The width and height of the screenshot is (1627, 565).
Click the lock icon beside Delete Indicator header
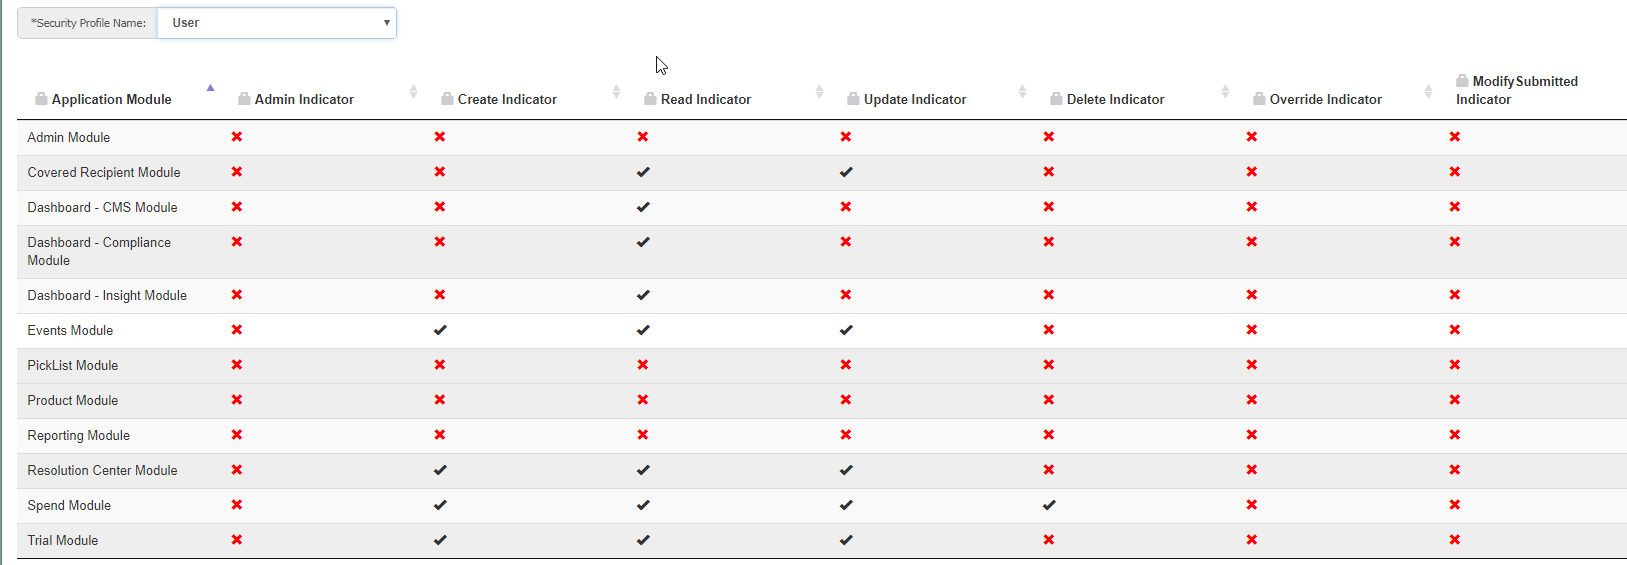1056,99
